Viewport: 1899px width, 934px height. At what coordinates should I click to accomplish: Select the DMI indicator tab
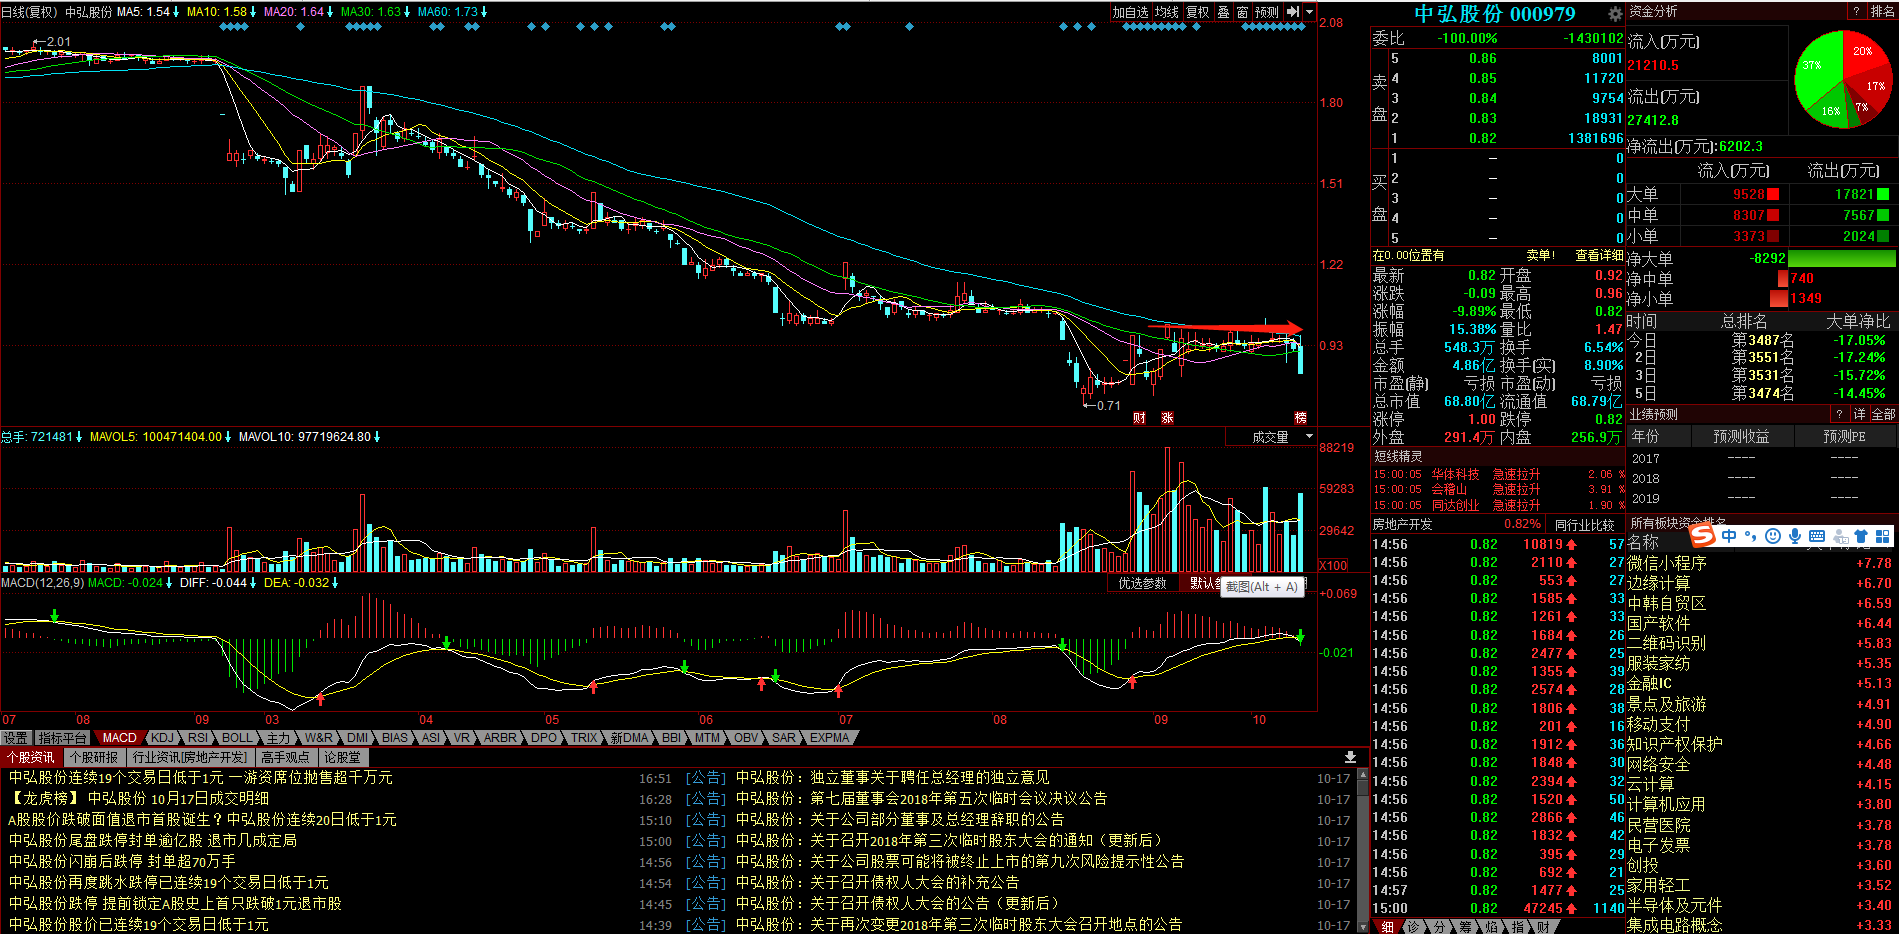click(x=358, y=738)
